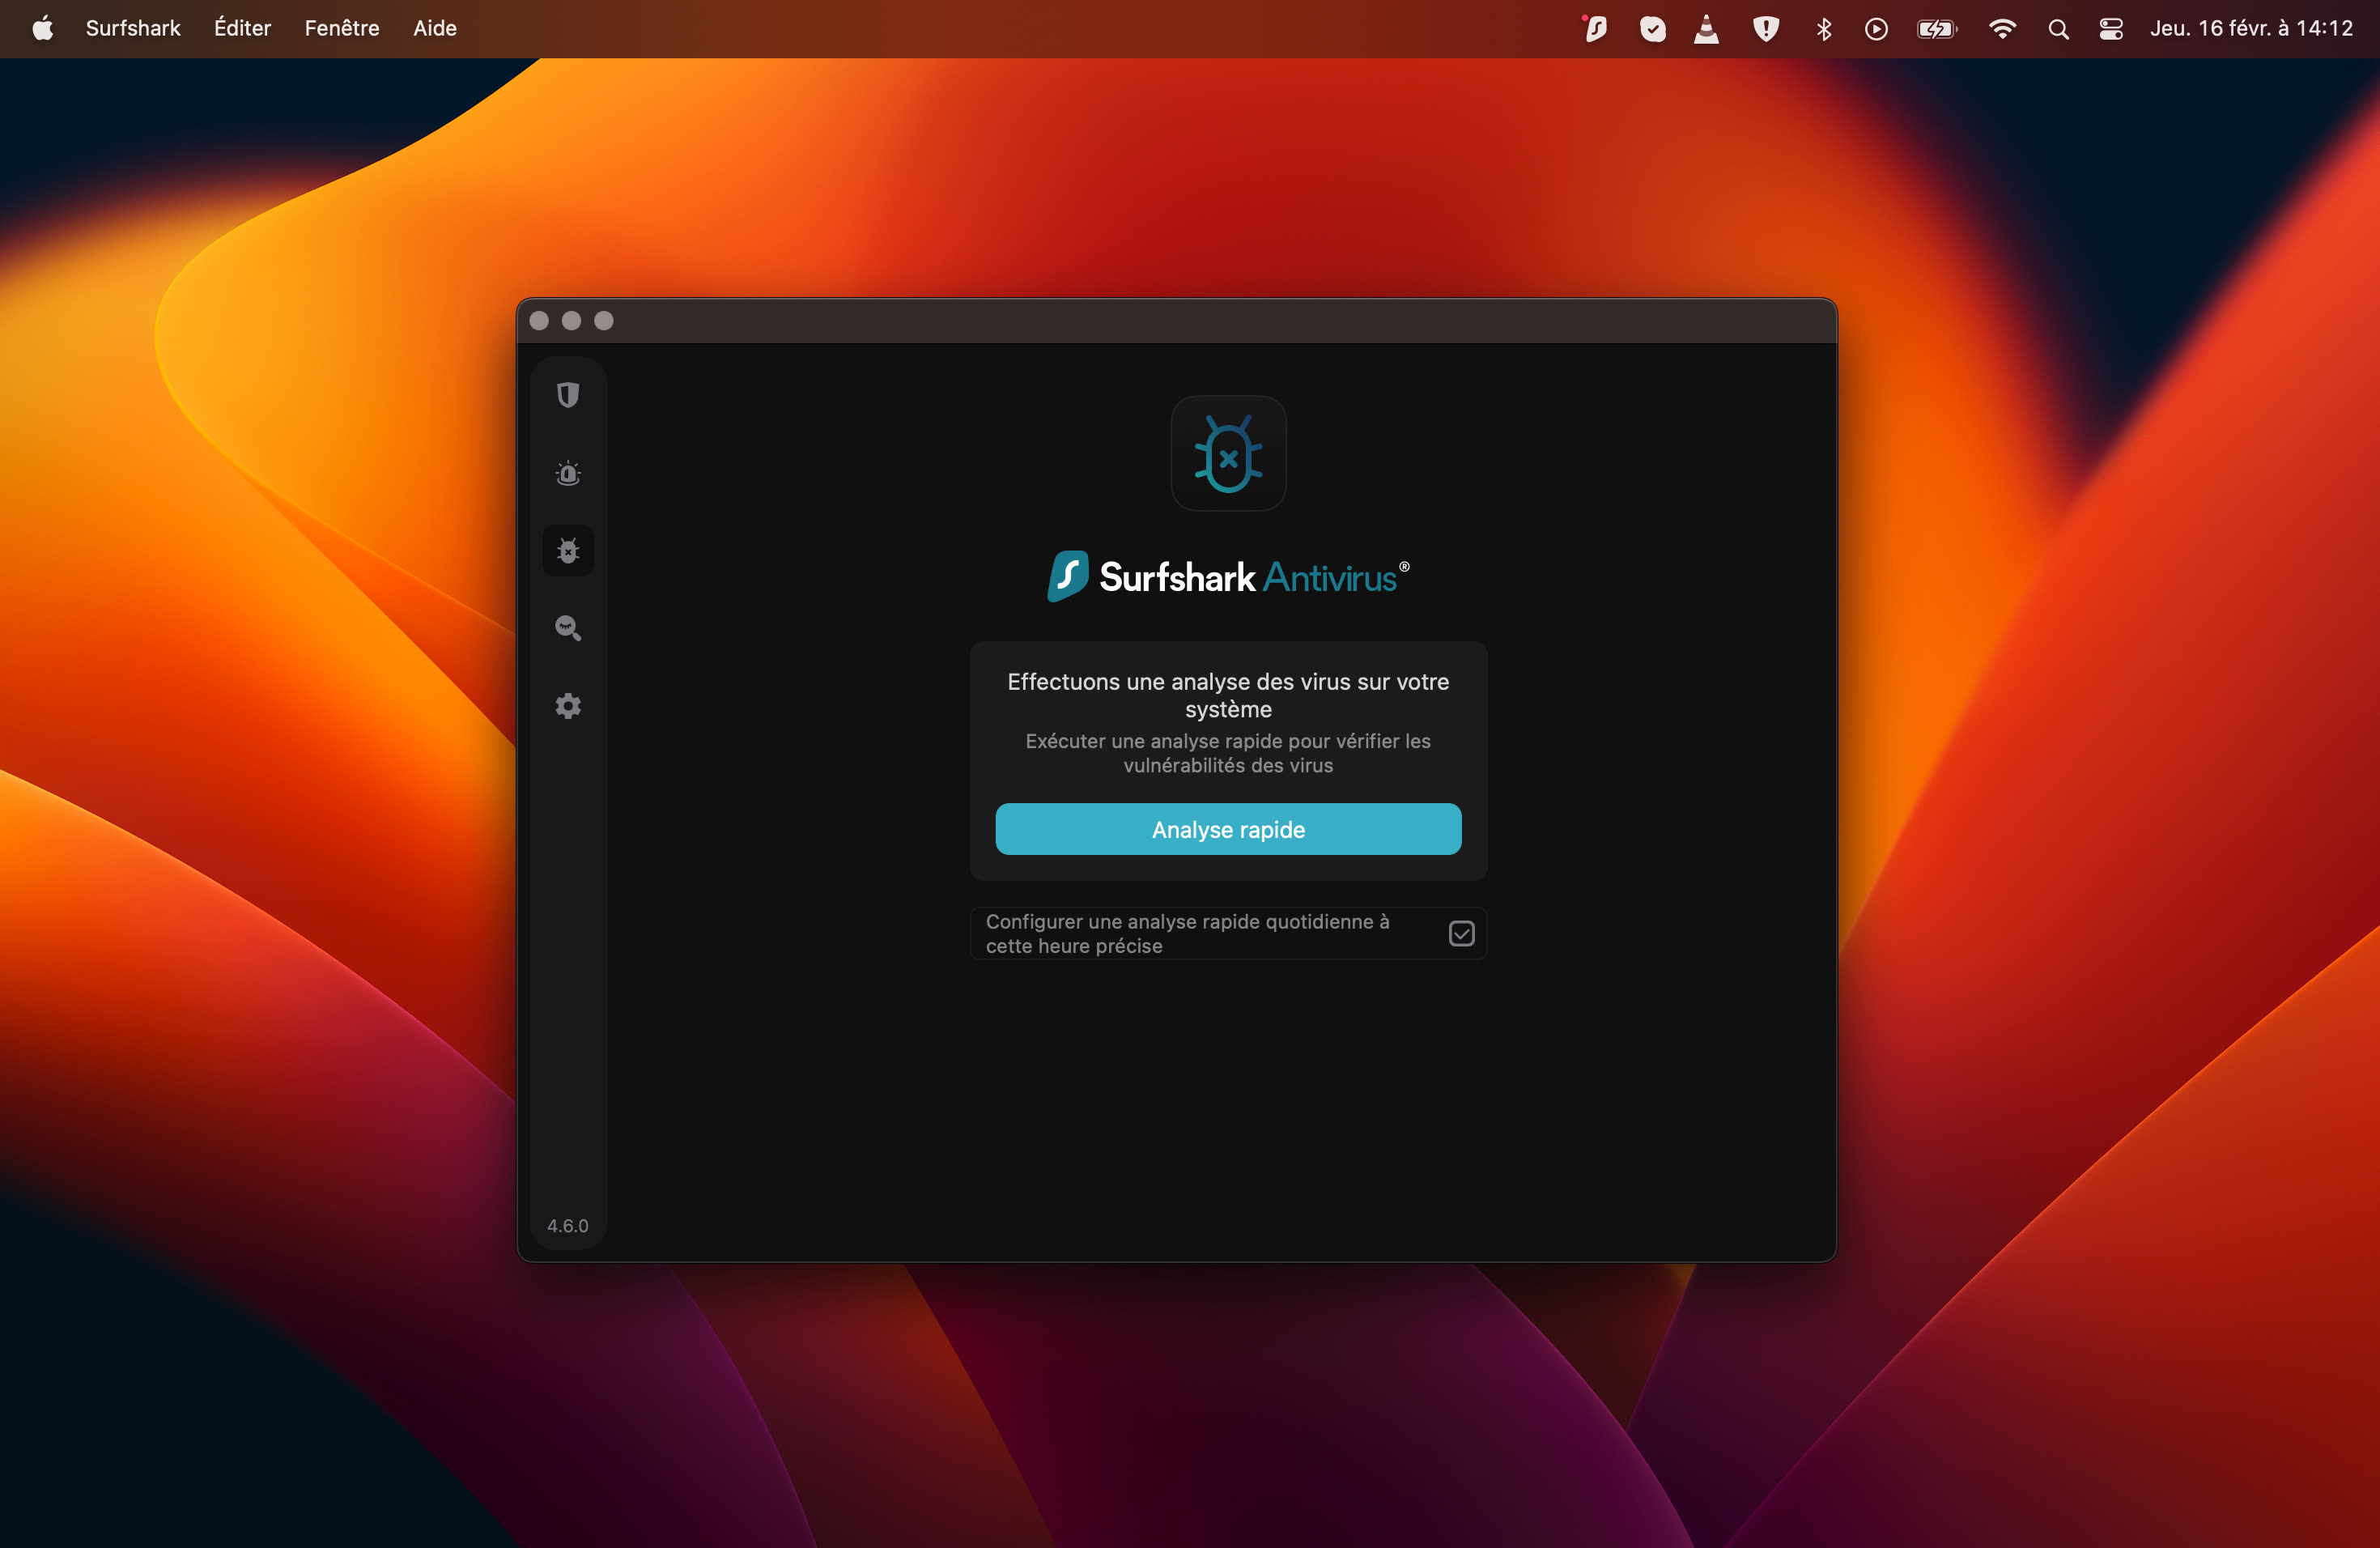This screenshot has height=1548, width=2380.
Task: Open the privacy search tool in the sidebar
Action: point(568,628)
